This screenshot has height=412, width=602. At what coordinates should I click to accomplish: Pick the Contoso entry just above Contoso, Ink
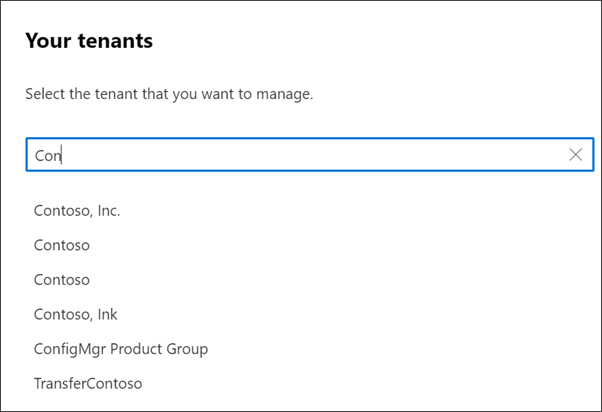(x=62, y=280)
